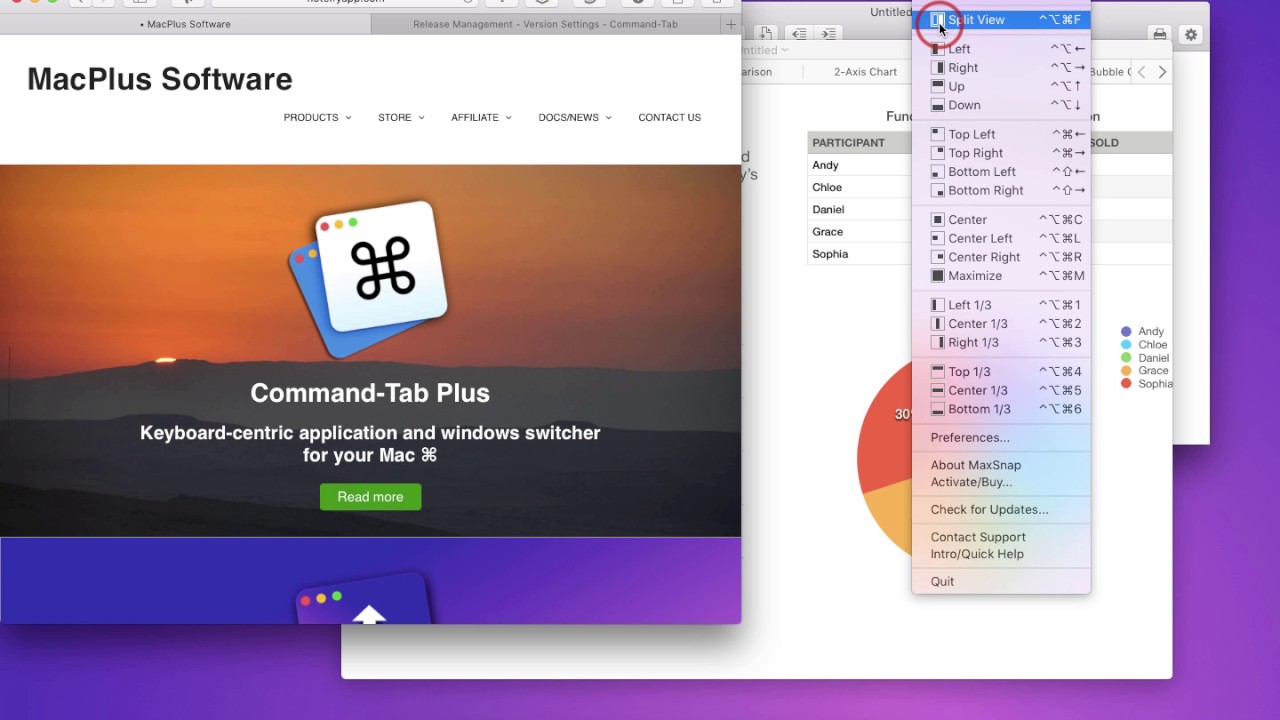Viewport: 1280px width, 720px height.
Task: Snap window to Bottom Left
Action: click(1001, 172)
